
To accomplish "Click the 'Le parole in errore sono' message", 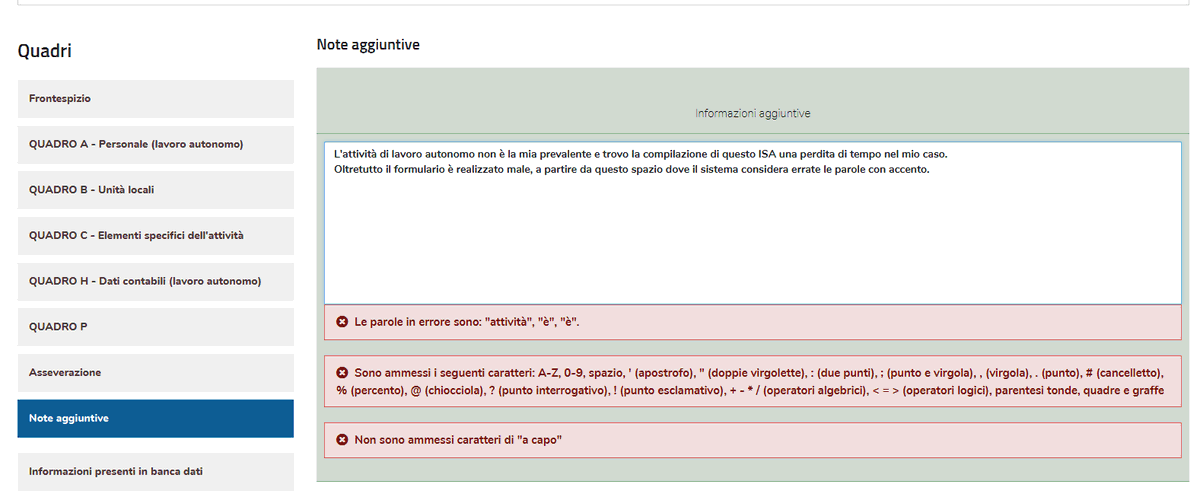I will 467,322.
